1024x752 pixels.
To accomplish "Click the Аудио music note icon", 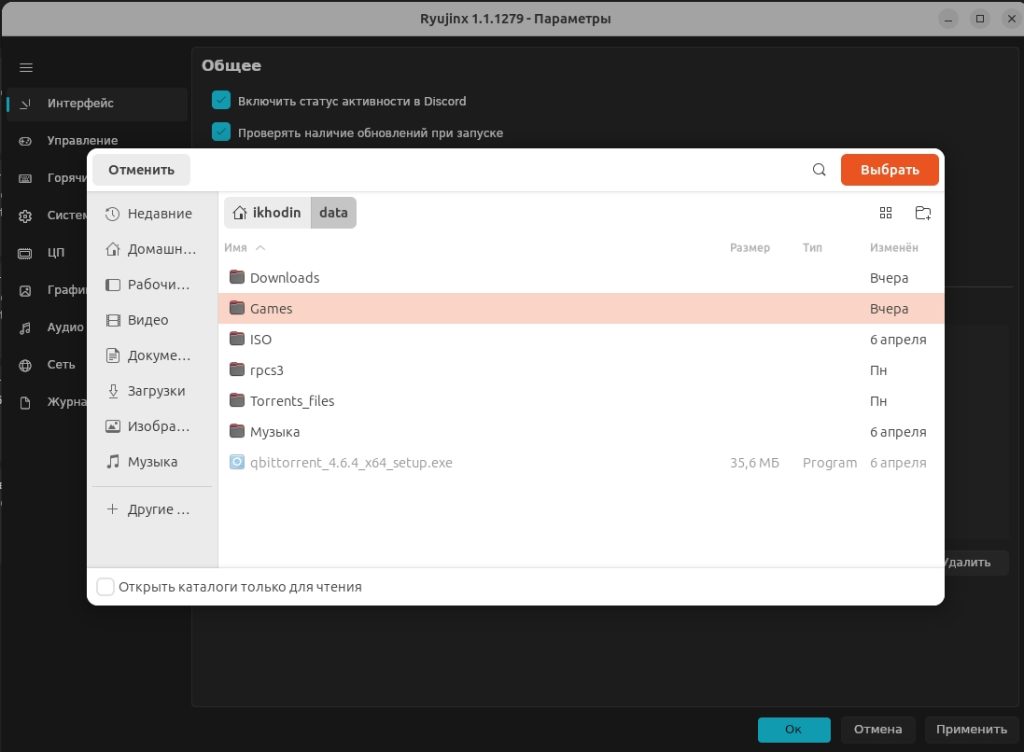I will [x=25, y=328].
